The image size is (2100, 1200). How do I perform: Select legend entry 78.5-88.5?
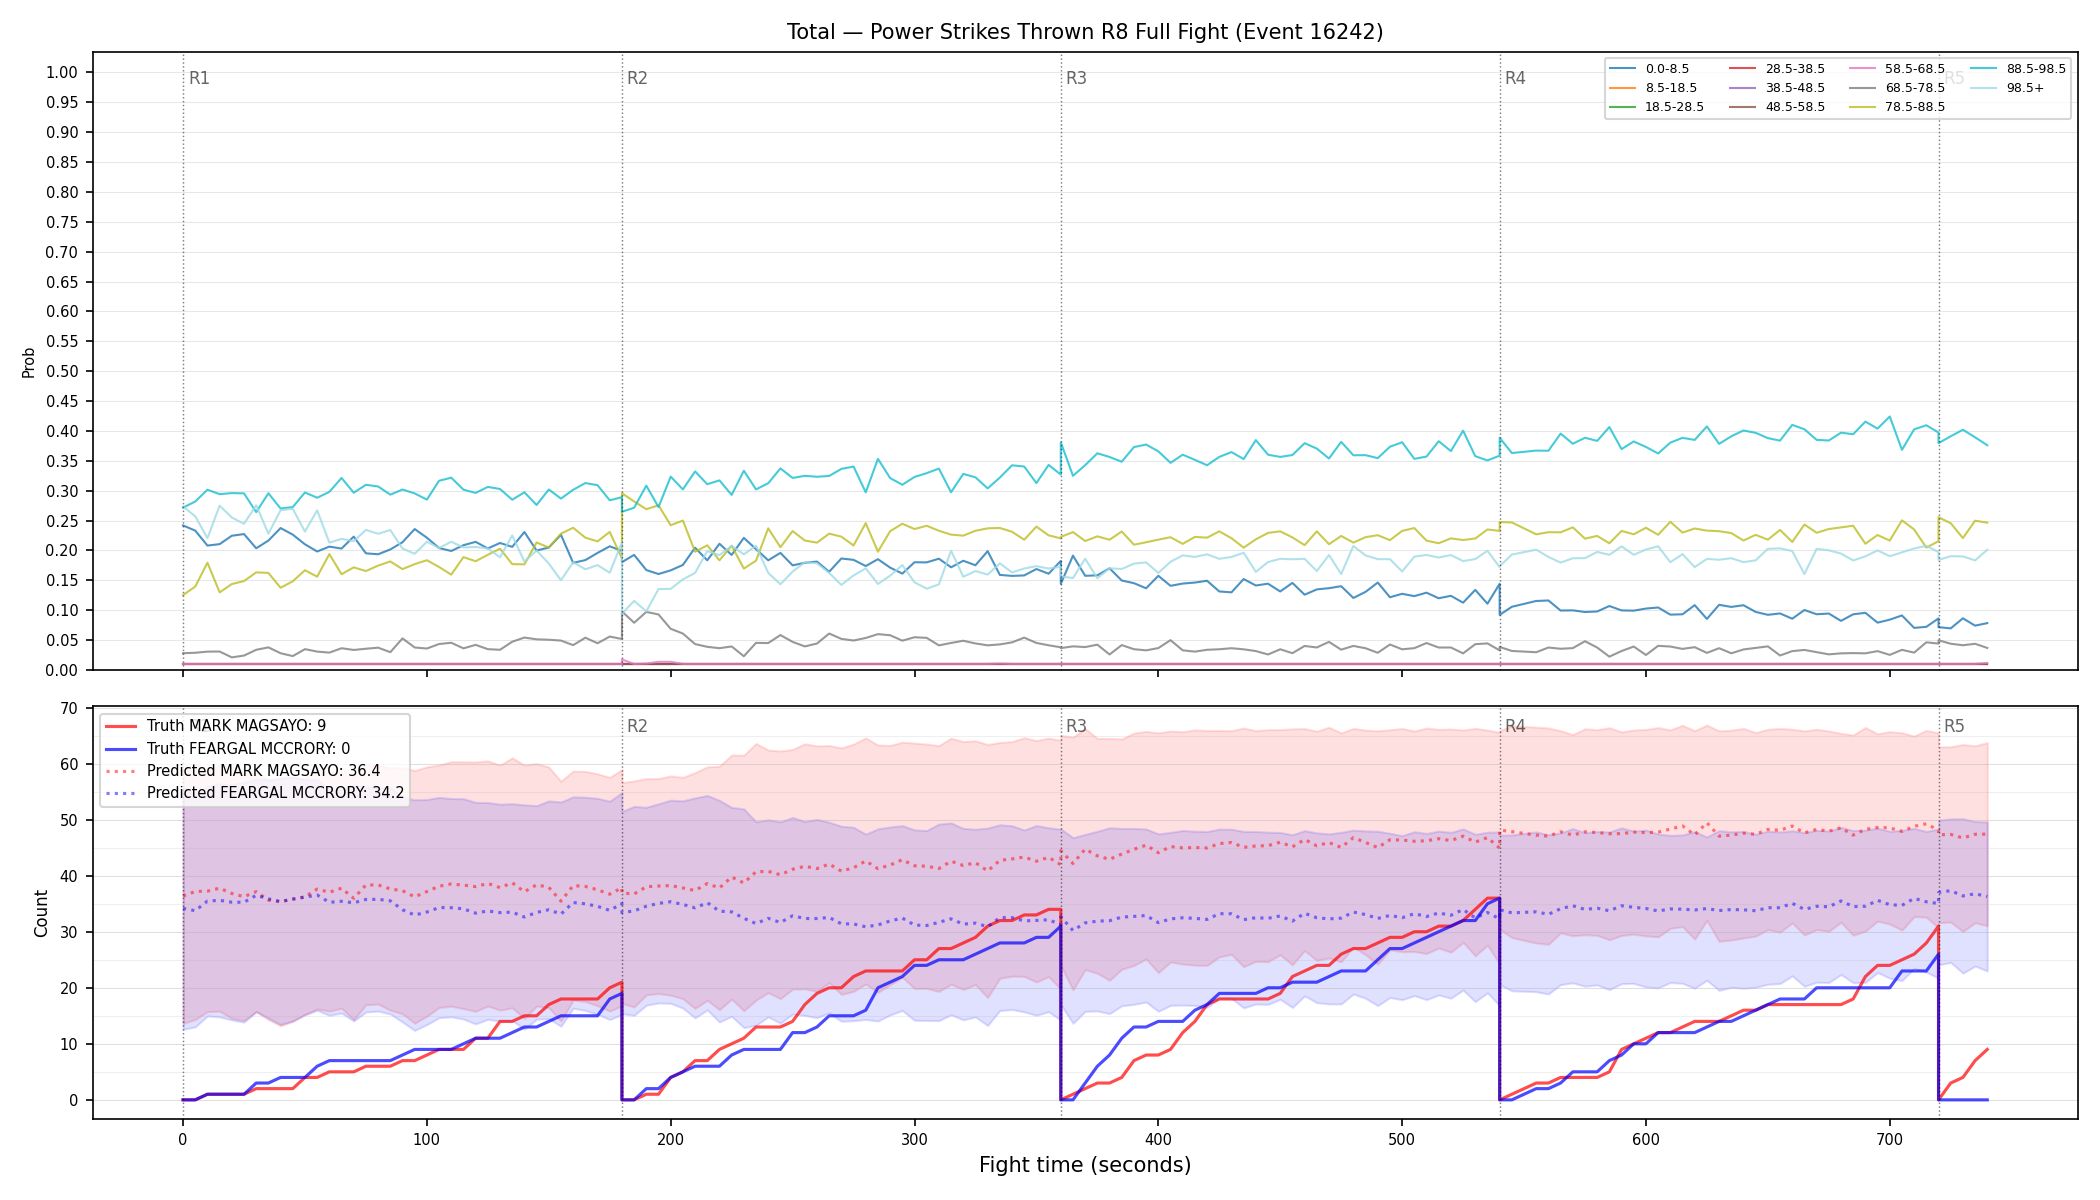[1896, 107]
